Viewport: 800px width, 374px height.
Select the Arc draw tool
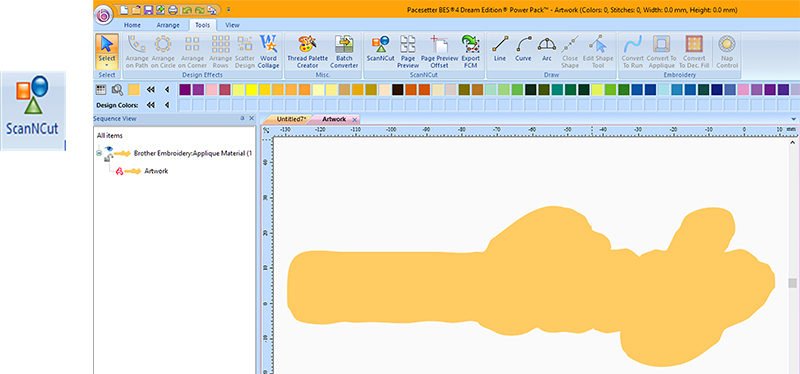[x=547, y=49]
